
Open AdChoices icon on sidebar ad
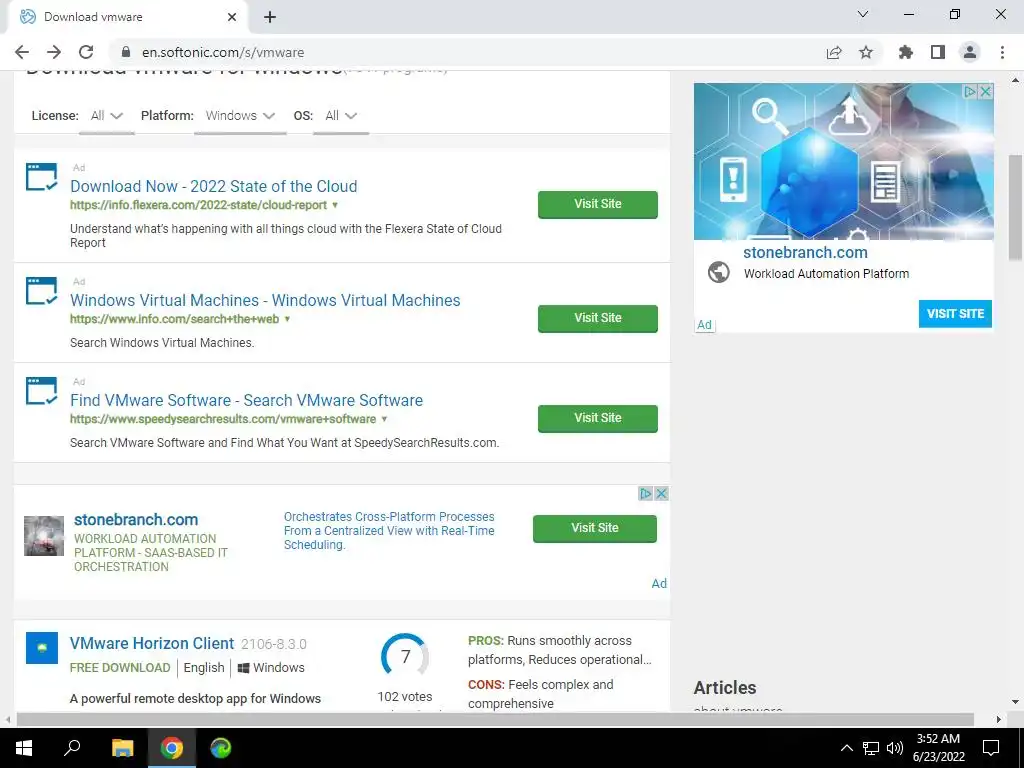point(970,91)
